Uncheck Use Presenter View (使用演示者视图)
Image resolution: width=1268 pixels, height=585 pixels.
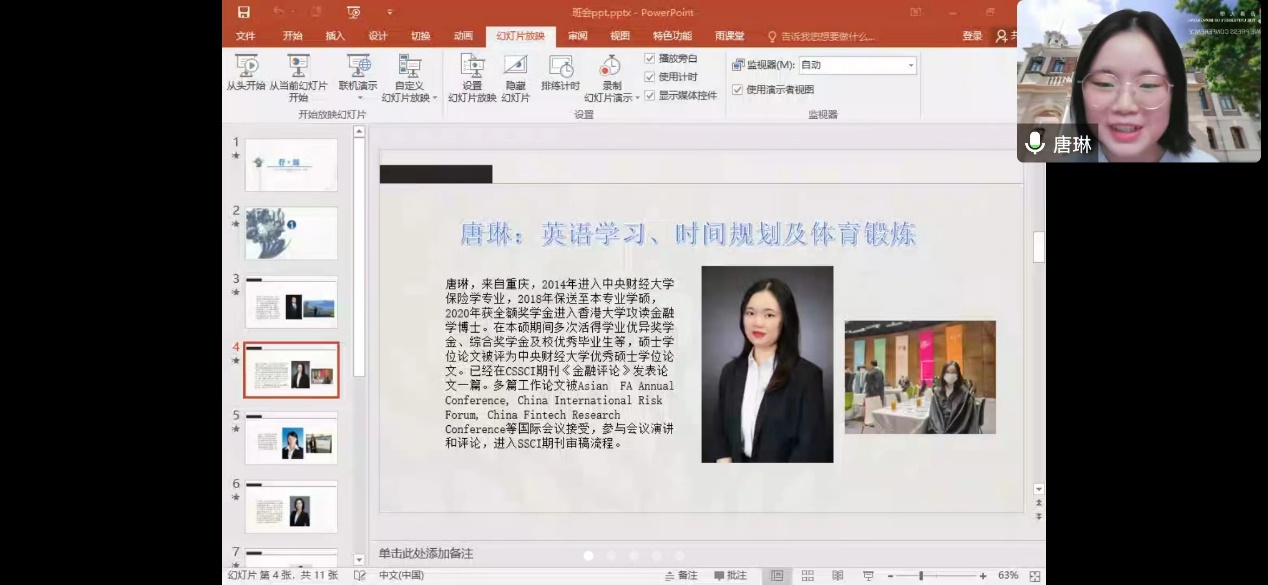[738, 90]
